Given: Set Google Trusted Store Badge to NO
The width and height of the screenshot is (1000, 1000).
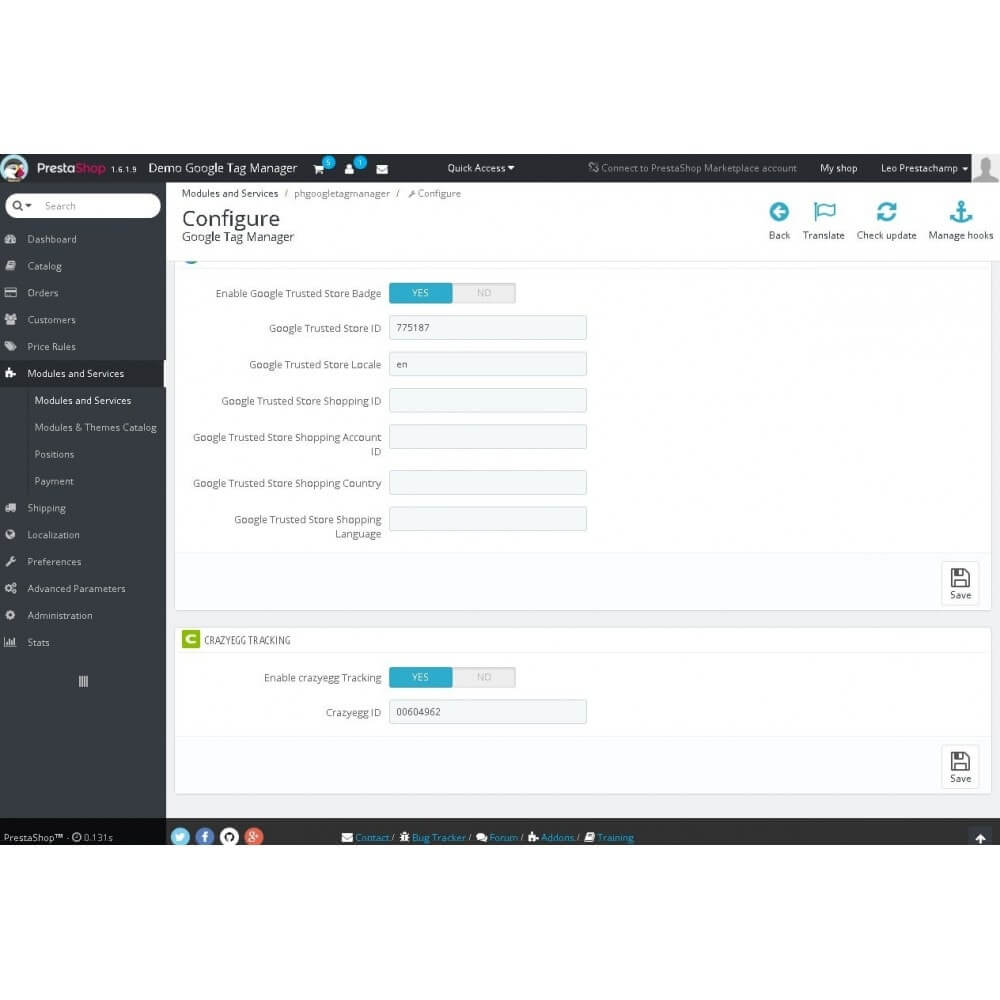Looking at the screenshot, I should (x=483, y=293).
